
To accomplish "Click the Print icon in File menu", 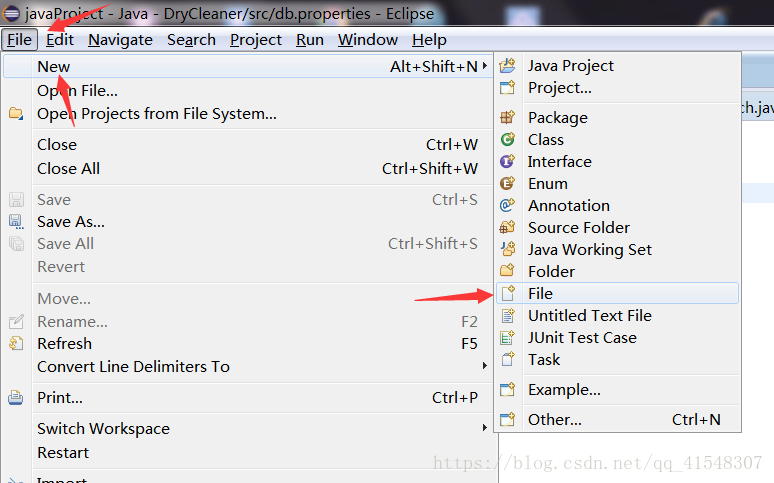I will [x=16, y=398].
